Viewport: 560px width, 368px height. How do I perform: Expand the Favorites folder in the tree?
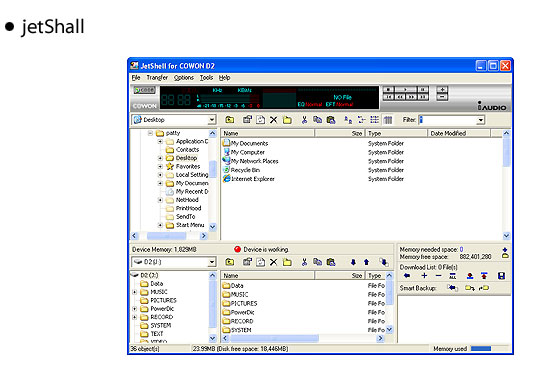[160, 166]
